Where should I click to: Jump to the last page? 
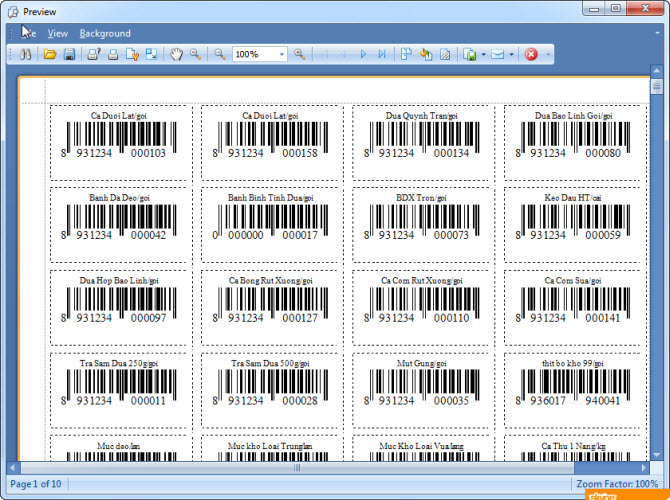tap(382, 54)
